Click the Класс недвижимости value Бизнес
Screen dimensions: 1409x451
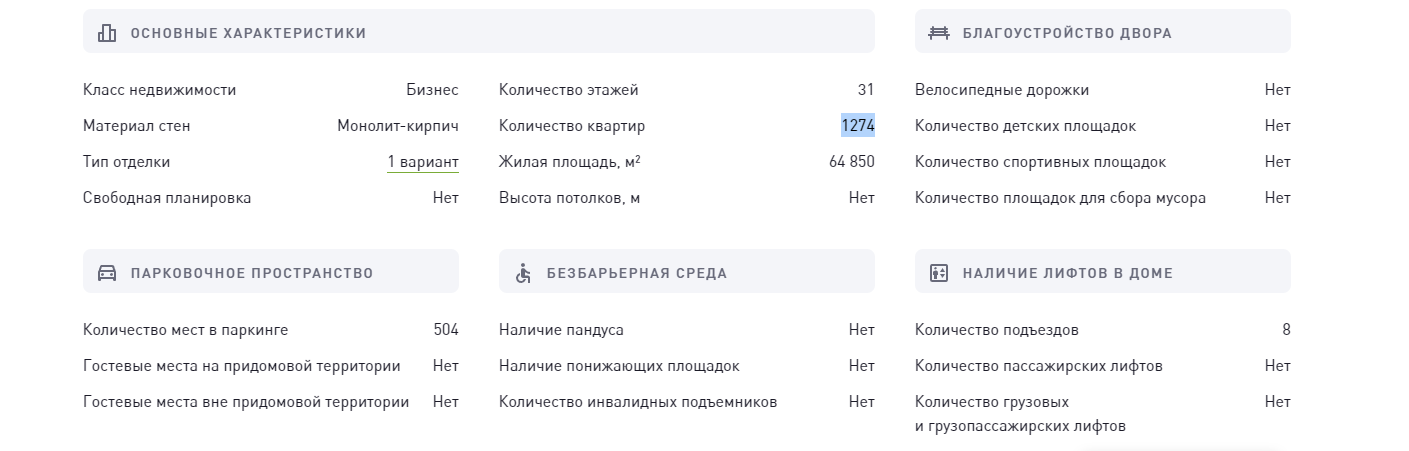tap(432, 90)
